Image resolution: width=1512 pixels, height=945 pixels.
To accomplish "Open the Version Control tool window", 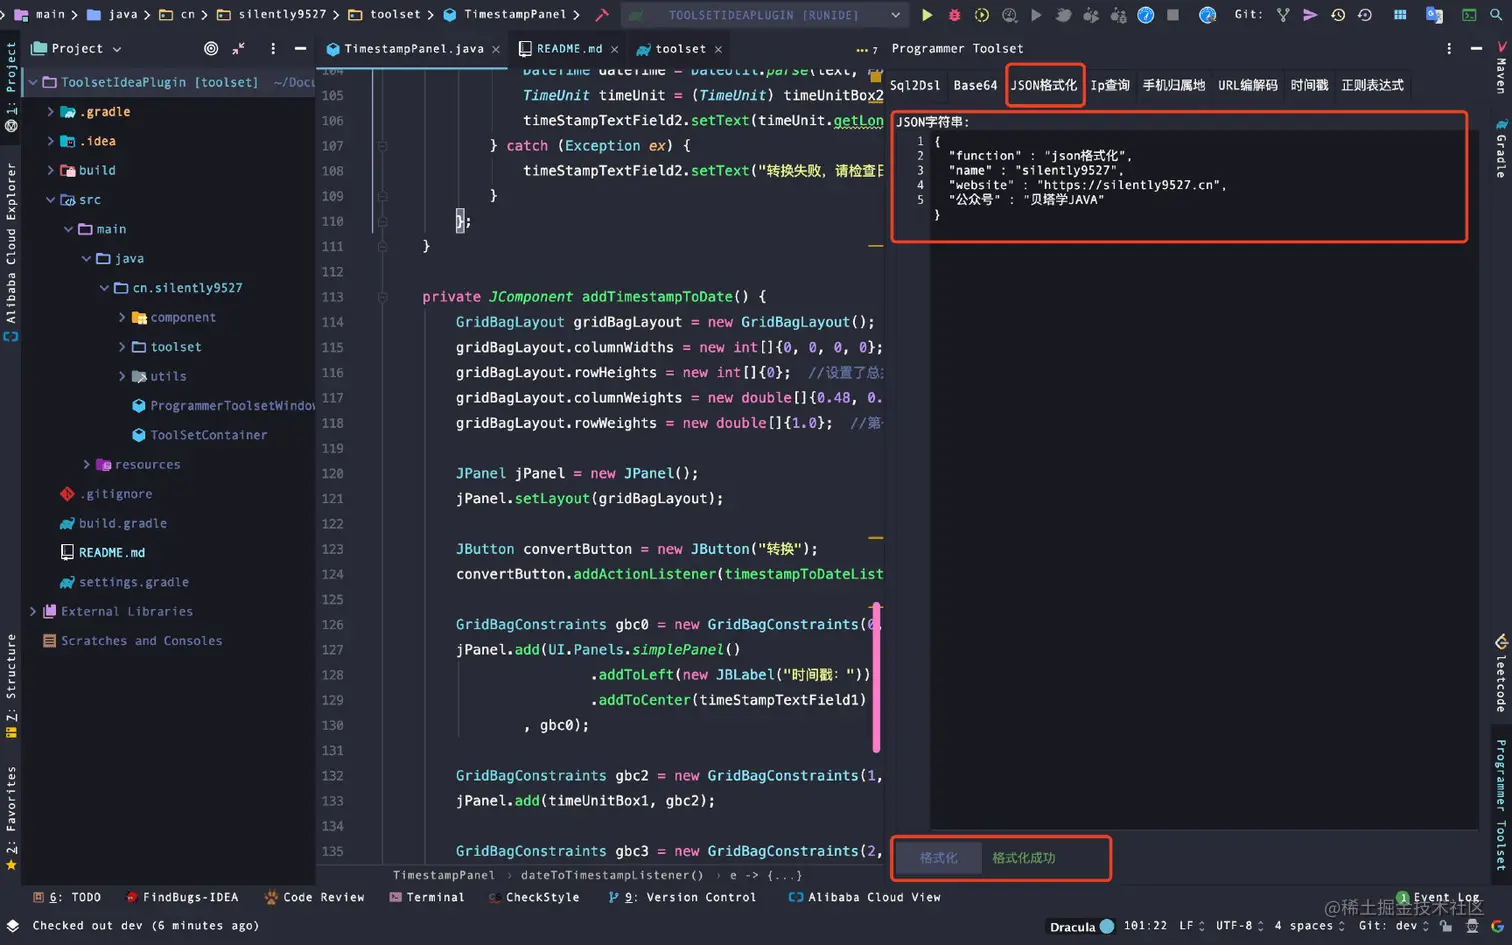I will coord(682,897).
